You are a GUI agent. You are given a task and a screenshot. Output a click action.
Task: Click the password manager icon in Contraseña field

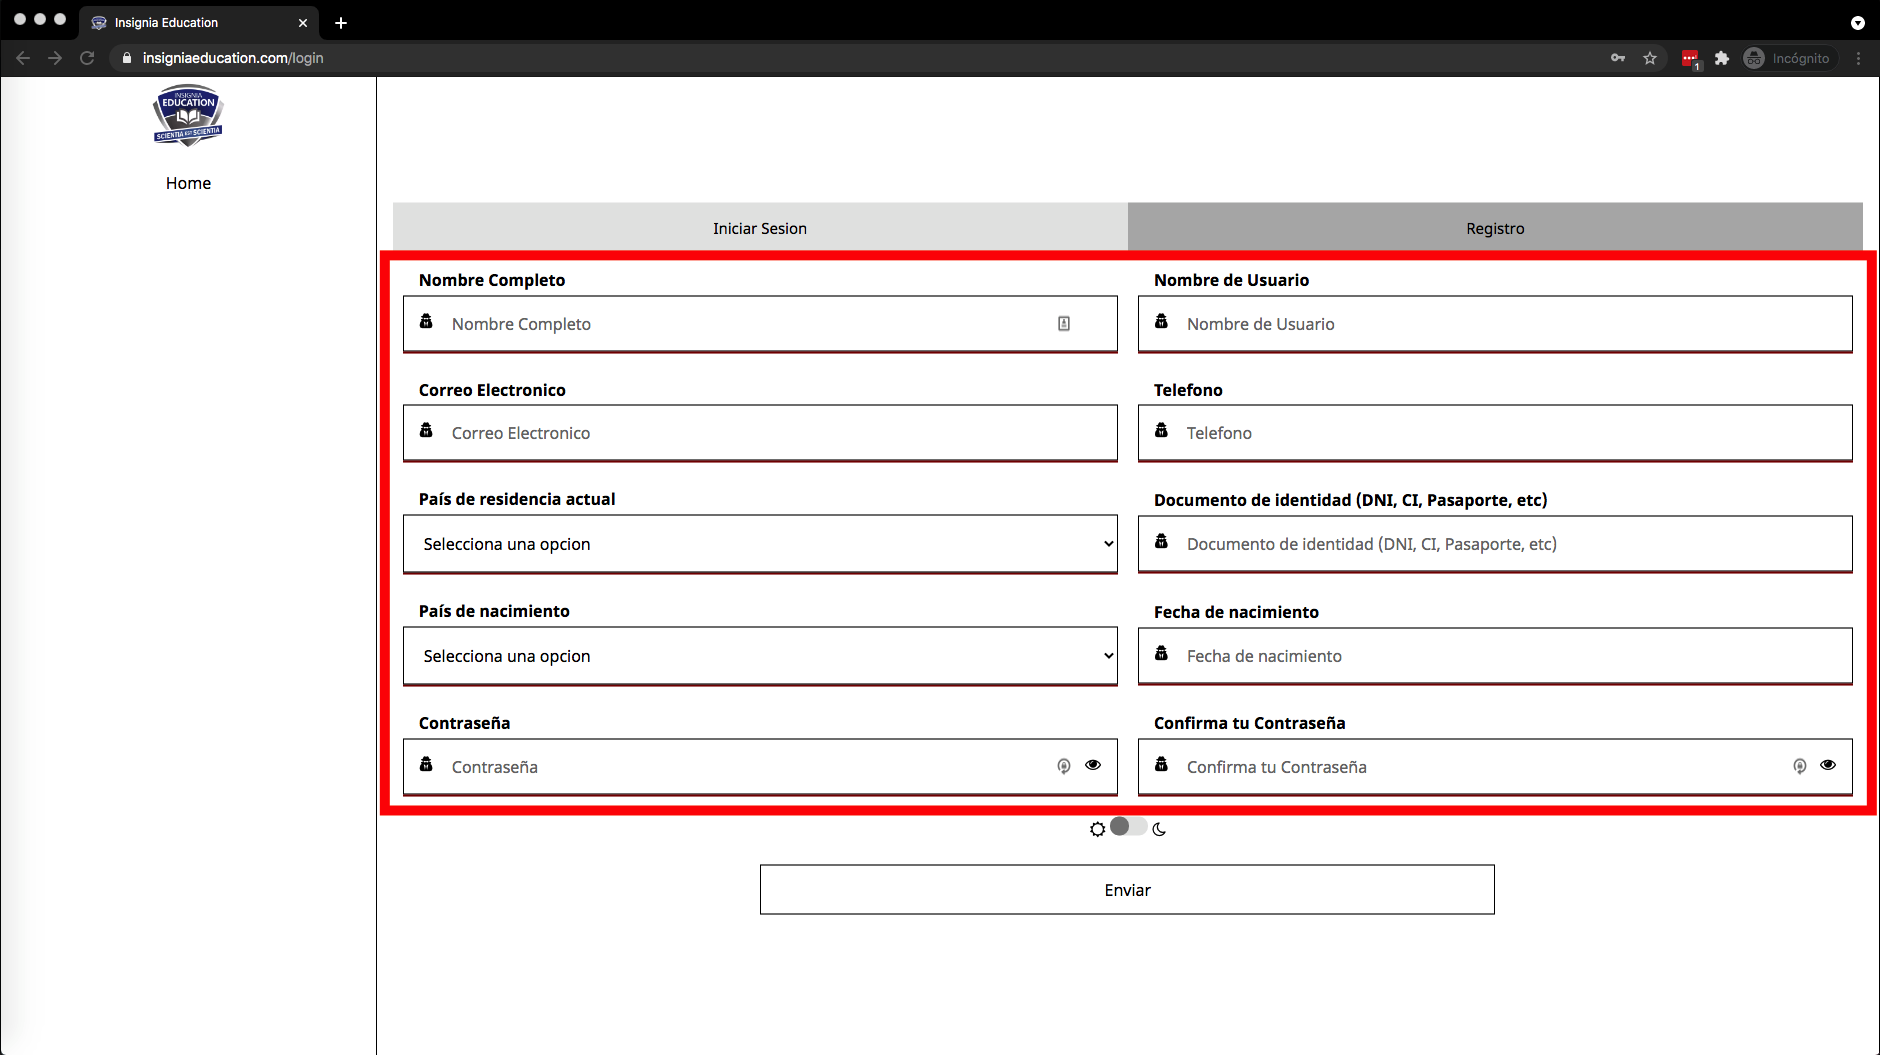[1064, 766]
